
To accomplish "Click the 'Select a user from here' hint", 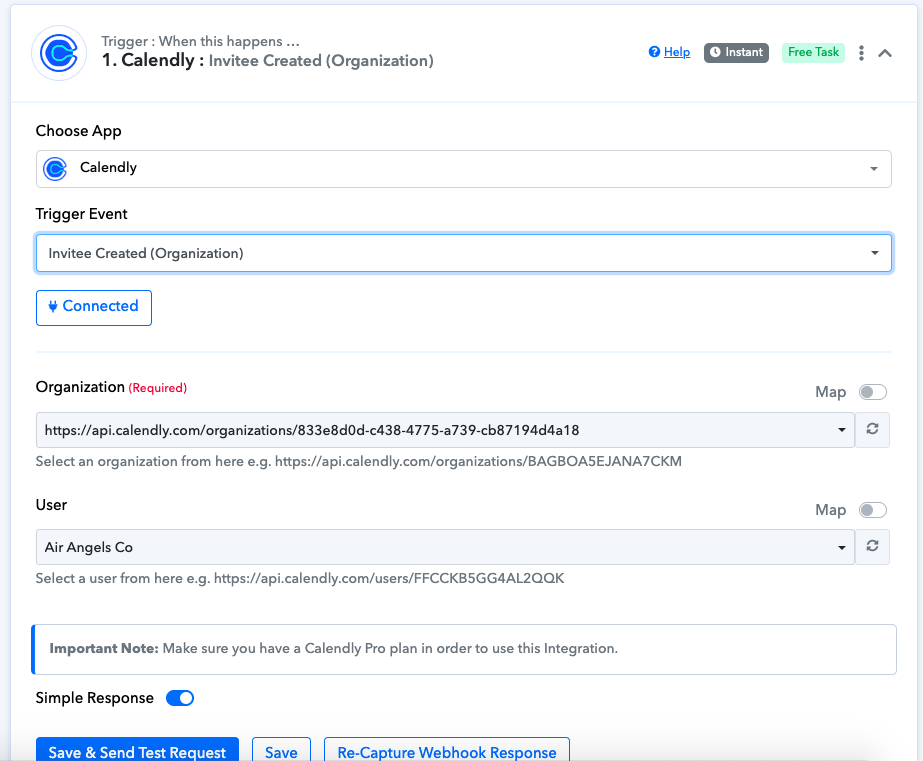I will click(300, 579).
